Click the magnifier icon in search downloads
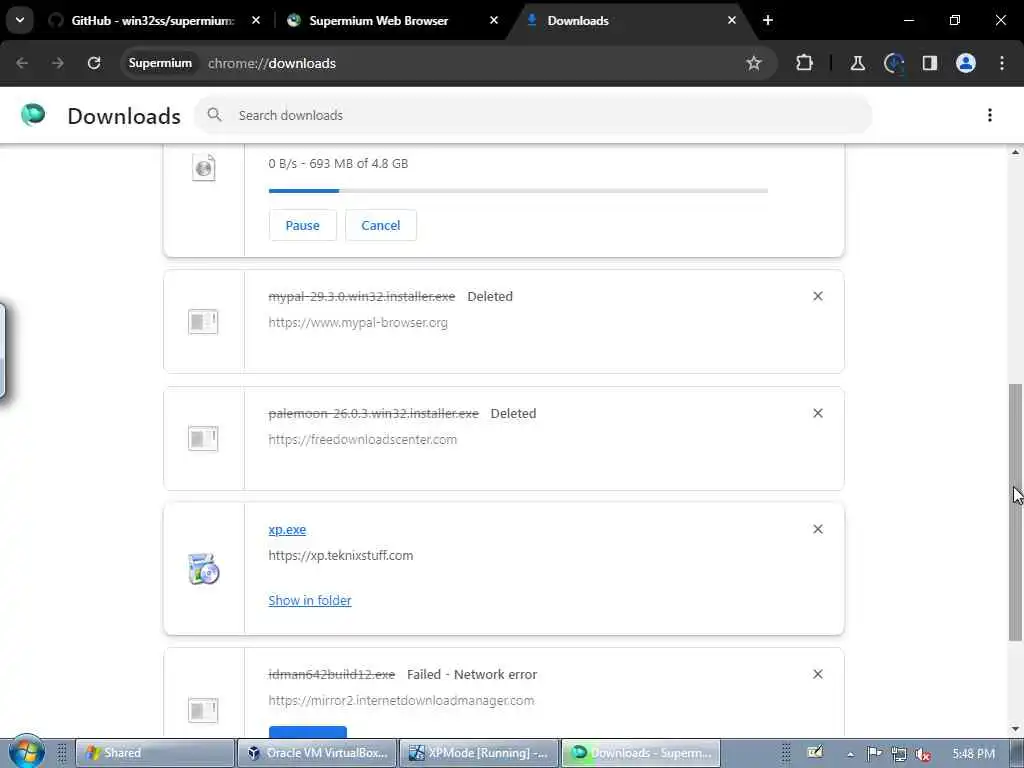This screenshot has width=1024, height=768. point(214,115)
